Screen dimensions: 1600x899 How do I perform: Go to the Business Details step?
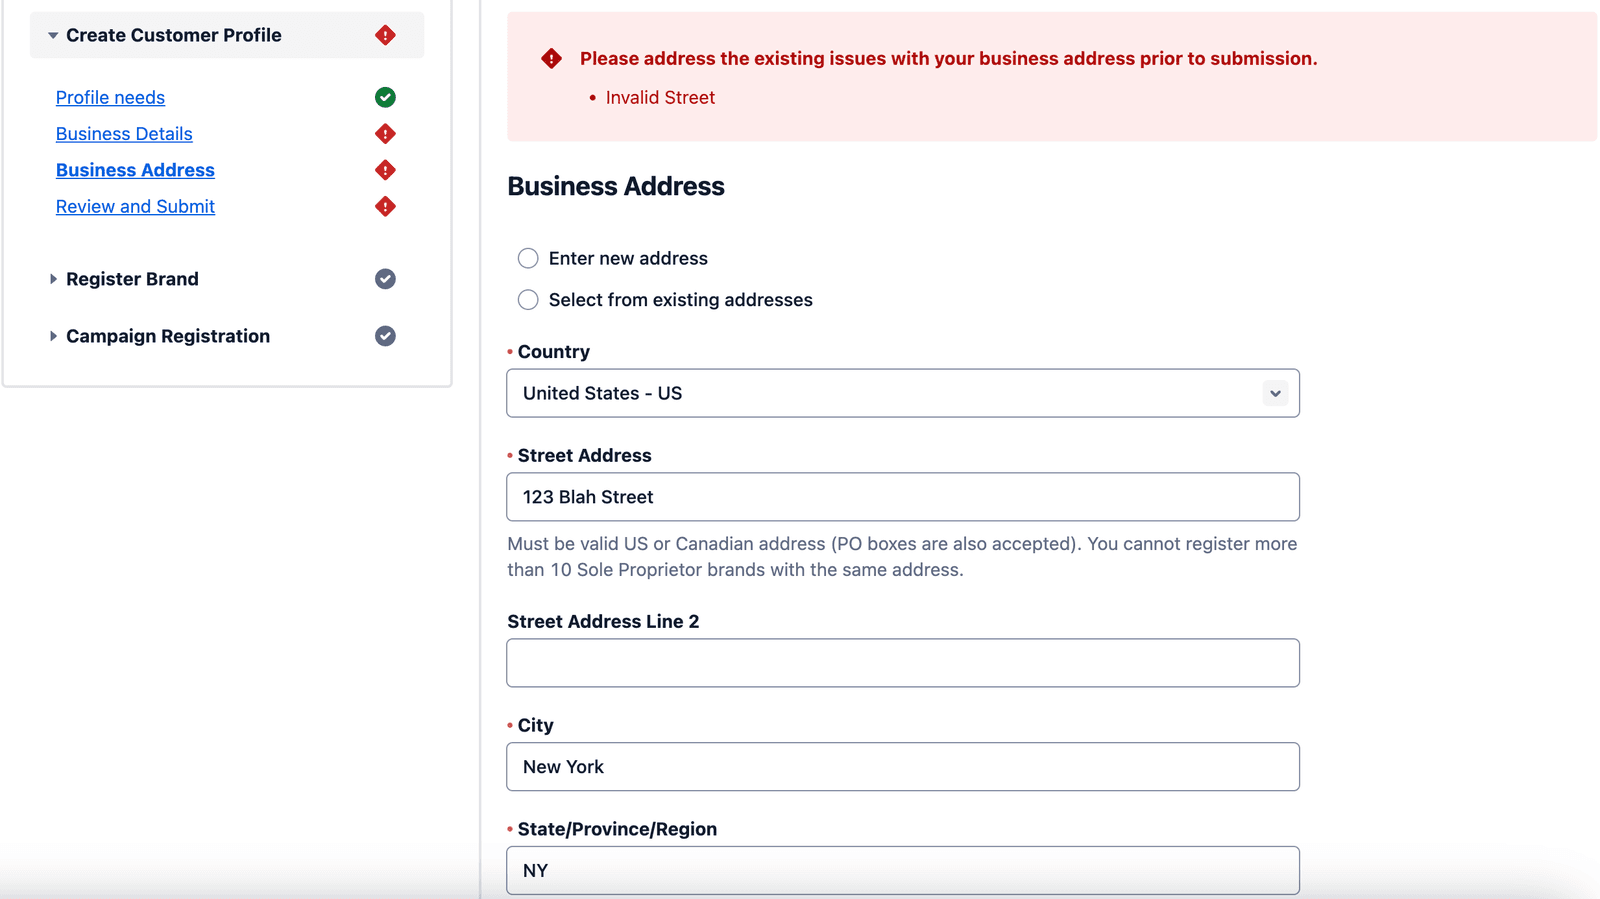pyautogui.click(x=124, y=134)
